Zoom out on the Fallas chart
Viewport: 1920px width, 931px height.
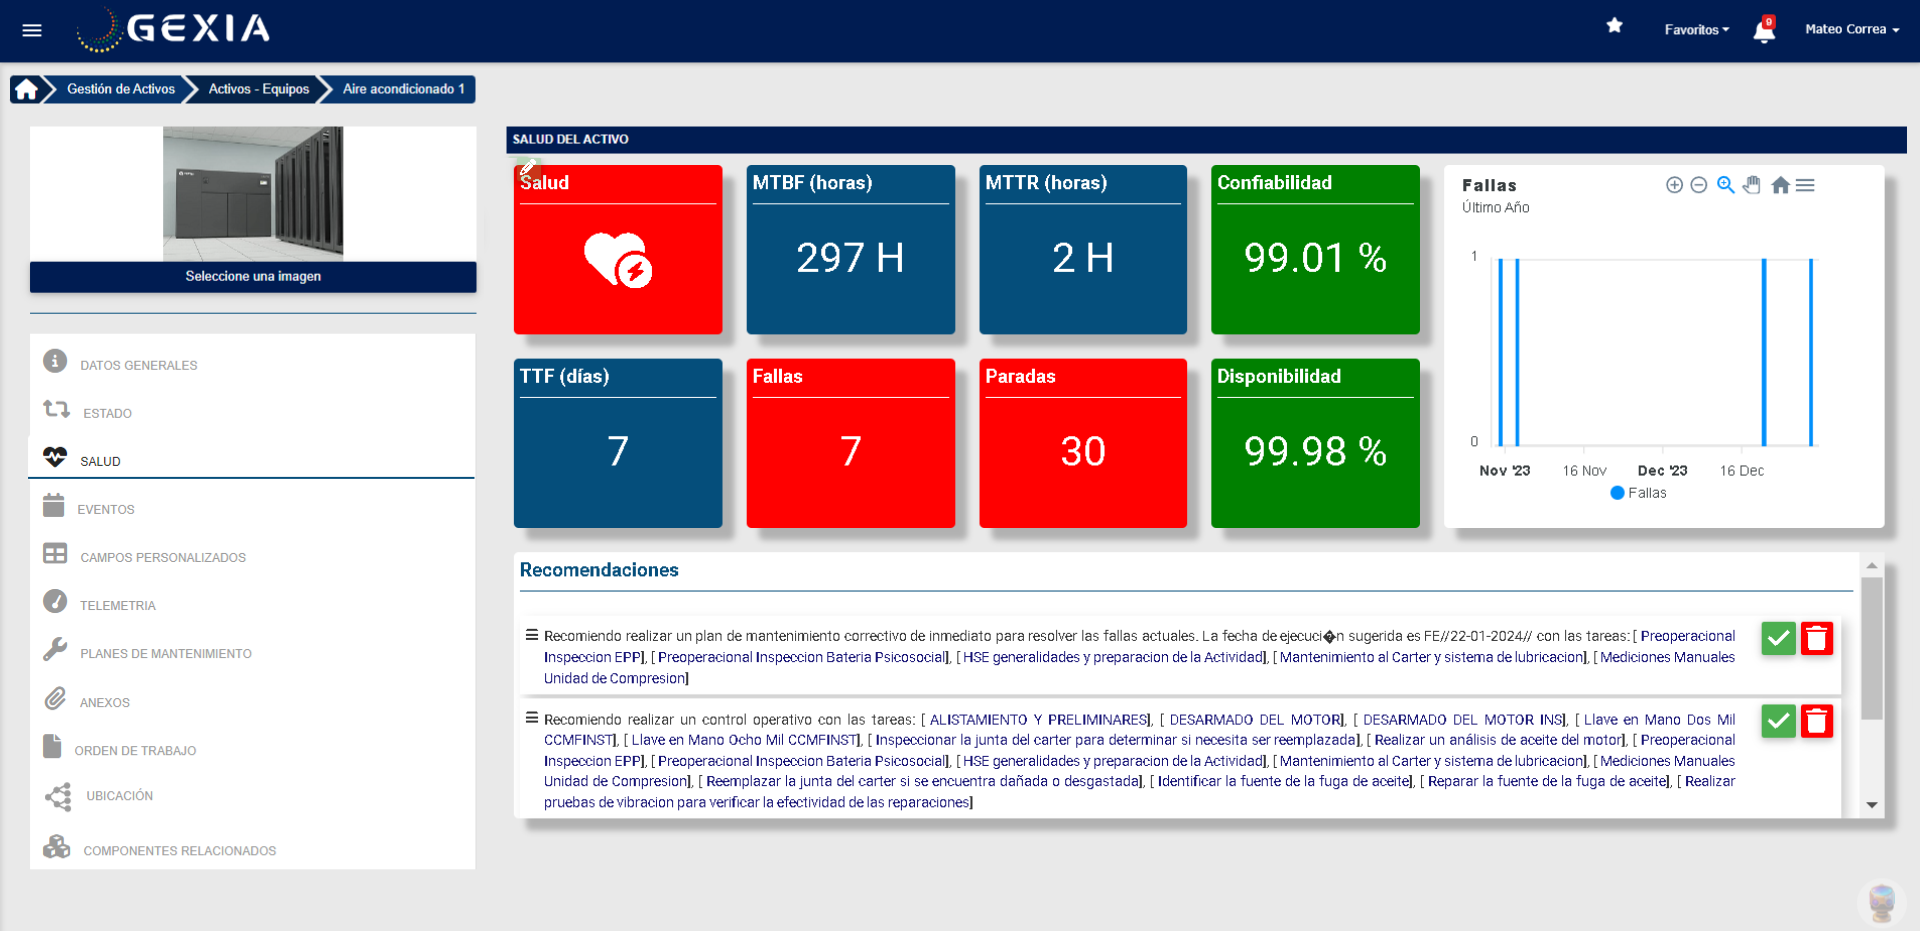coord(1698,185)
